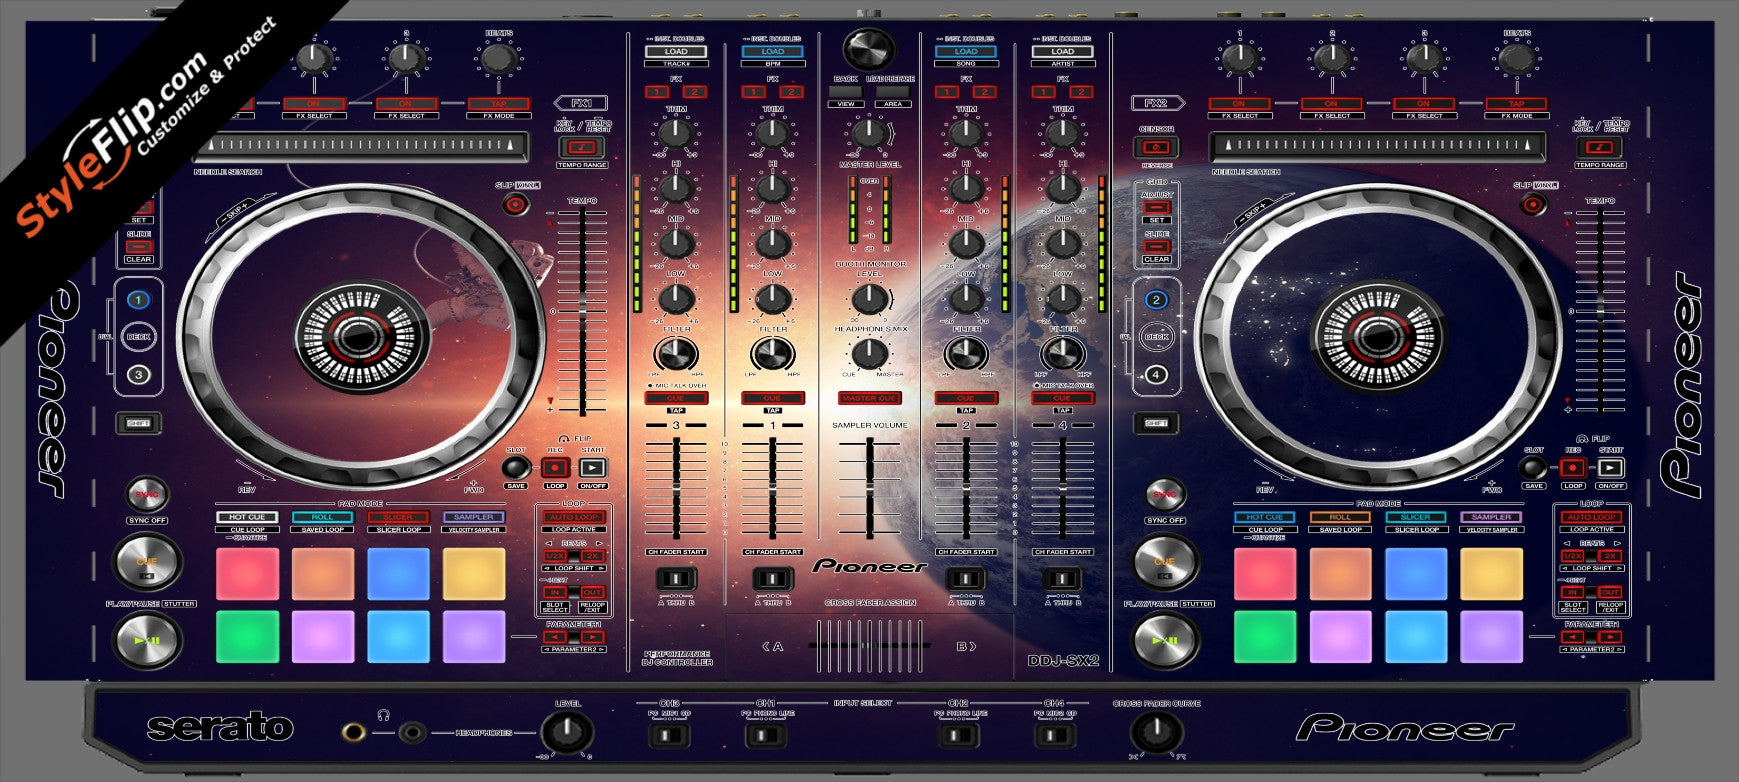Assign FX 1 on channel 3
Screen dimensions: 1739x782
click(657, 91)
